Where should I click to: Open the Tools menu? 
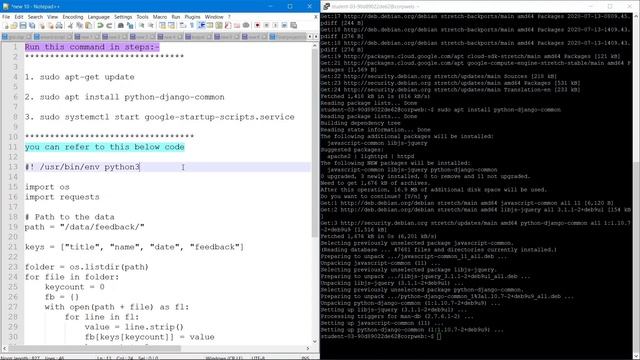pyautogui.click(x=142, y=17)
